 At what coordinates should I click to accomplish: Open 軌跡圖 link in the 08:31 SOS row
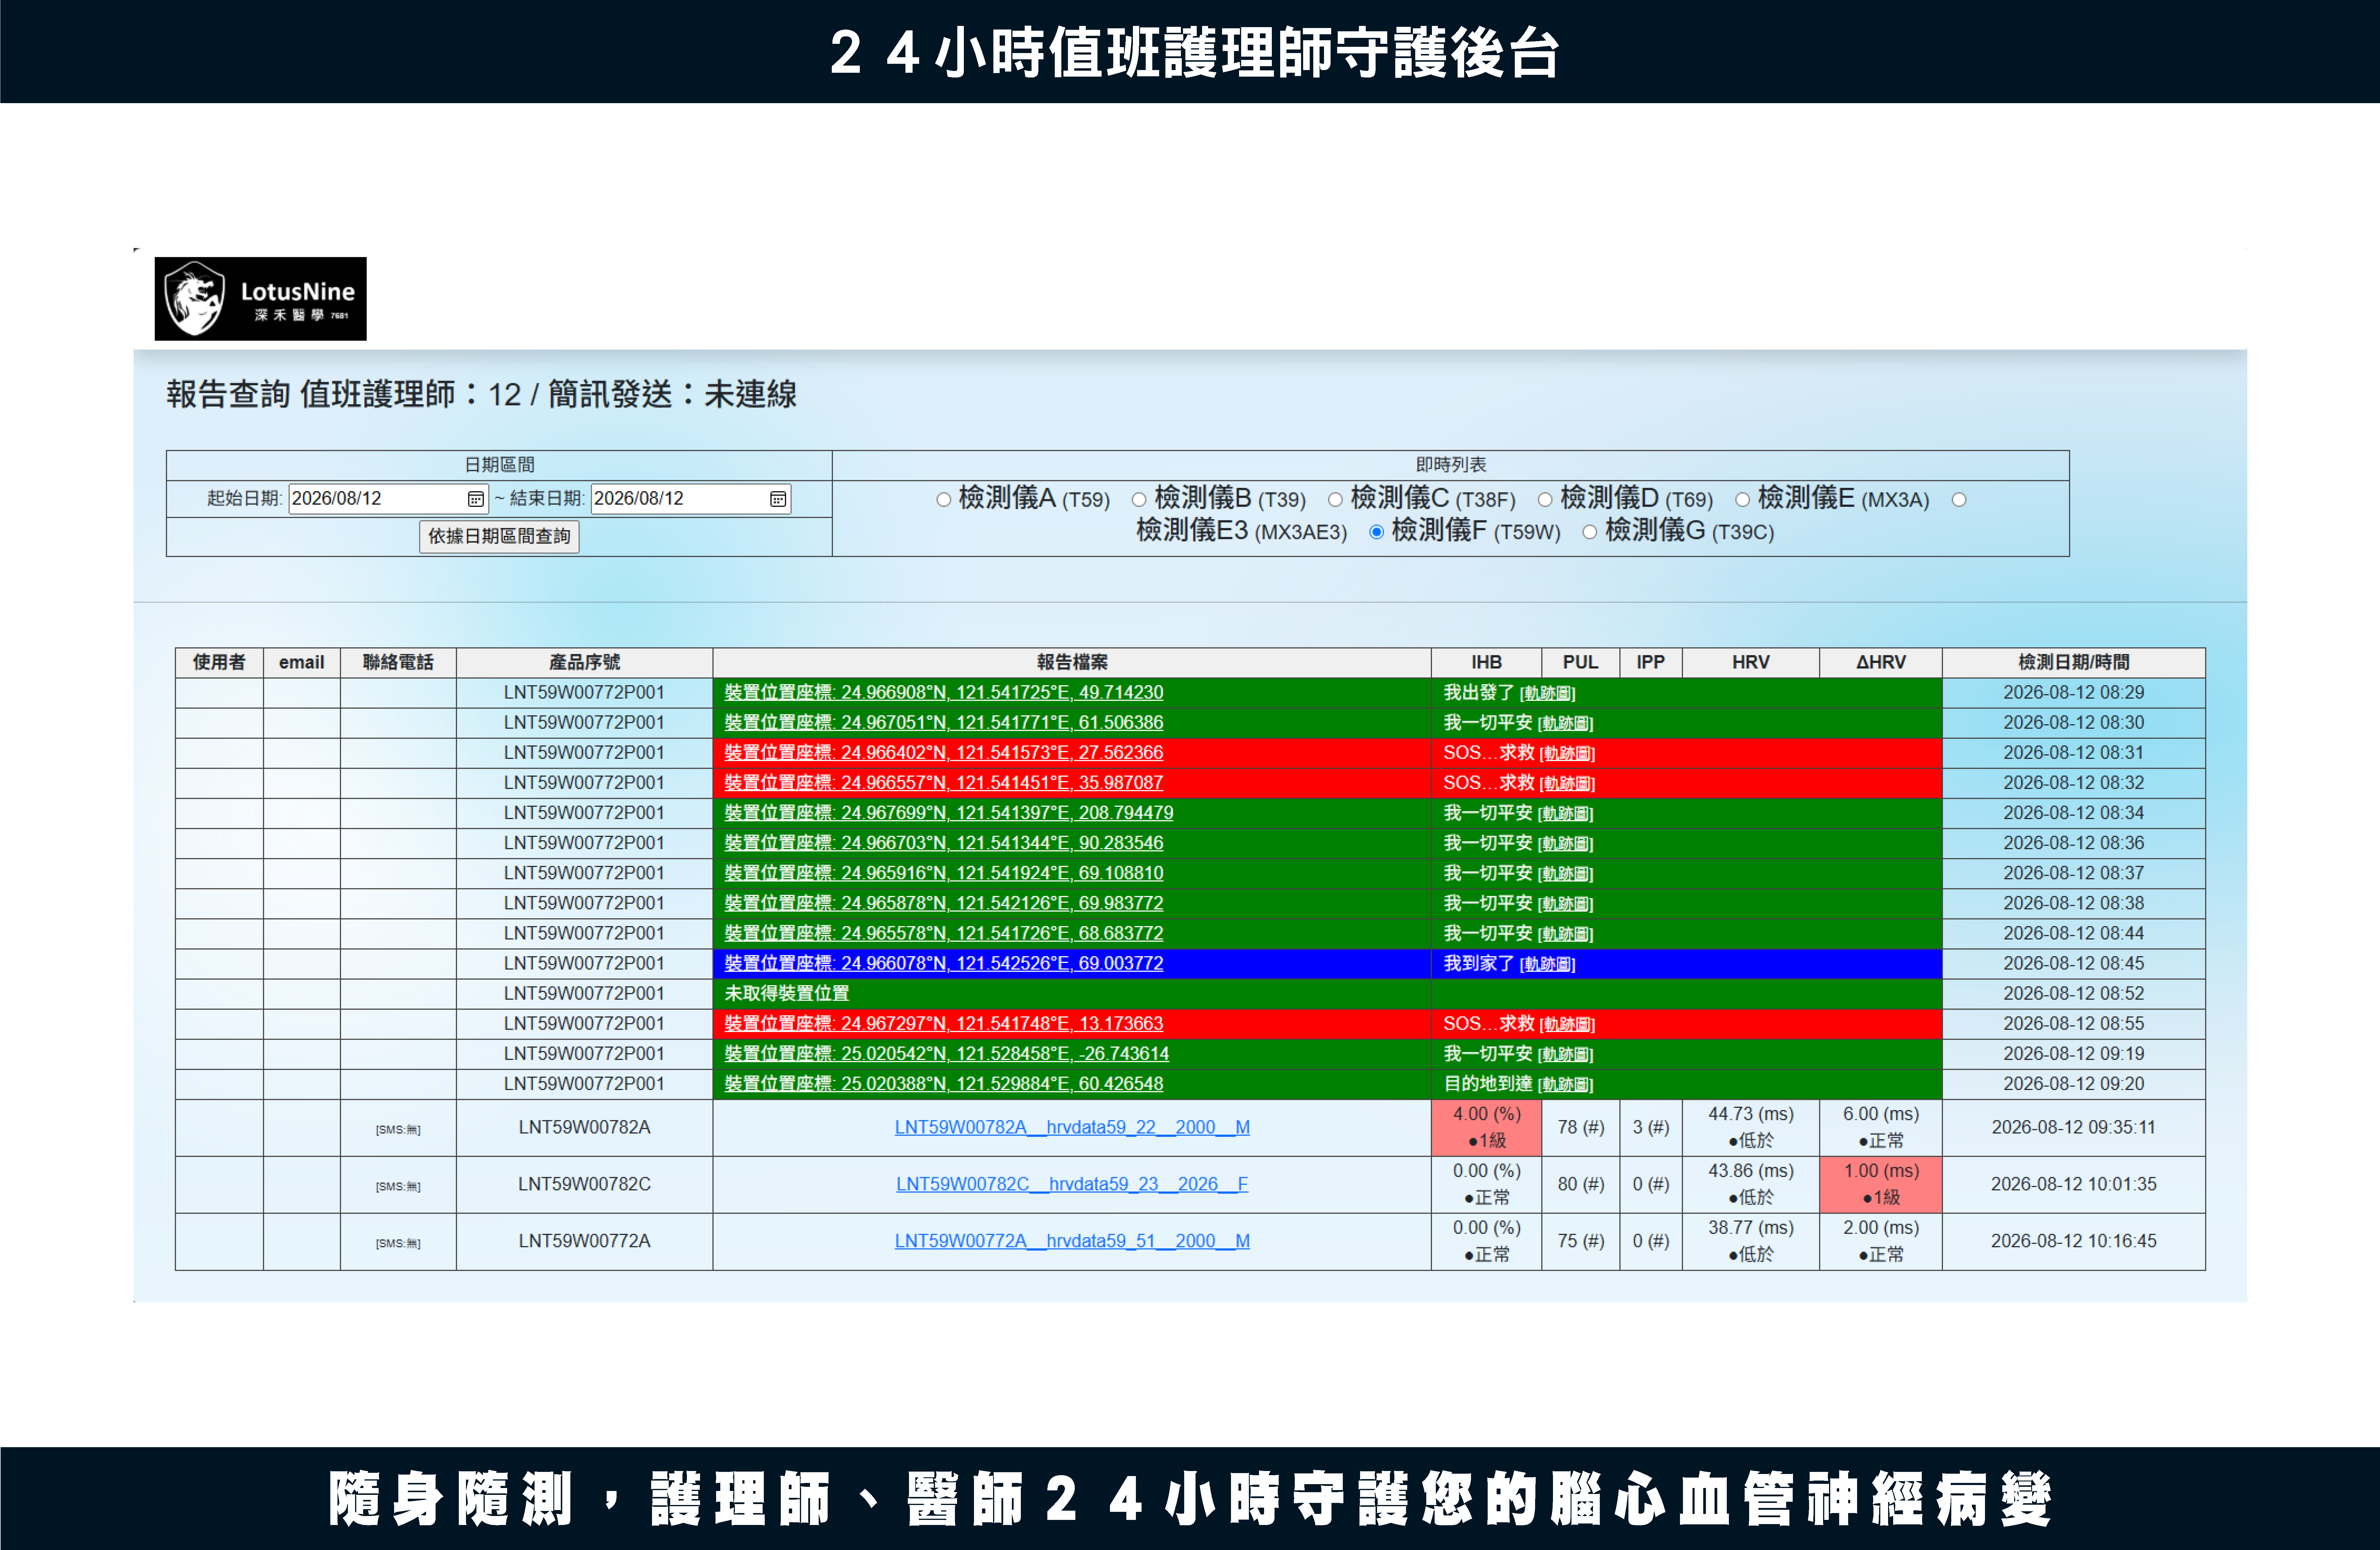pyautogui.click(x=1567, y=754)
